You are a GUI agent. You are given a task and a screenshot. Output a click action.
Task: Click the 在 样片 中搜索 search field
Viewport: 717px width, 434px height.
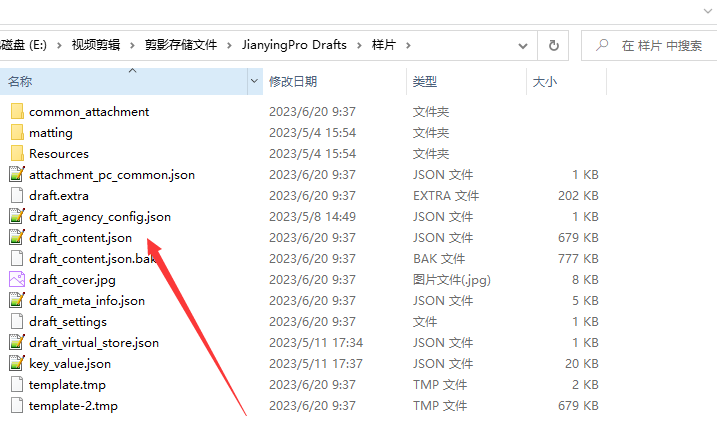[649, 45]
